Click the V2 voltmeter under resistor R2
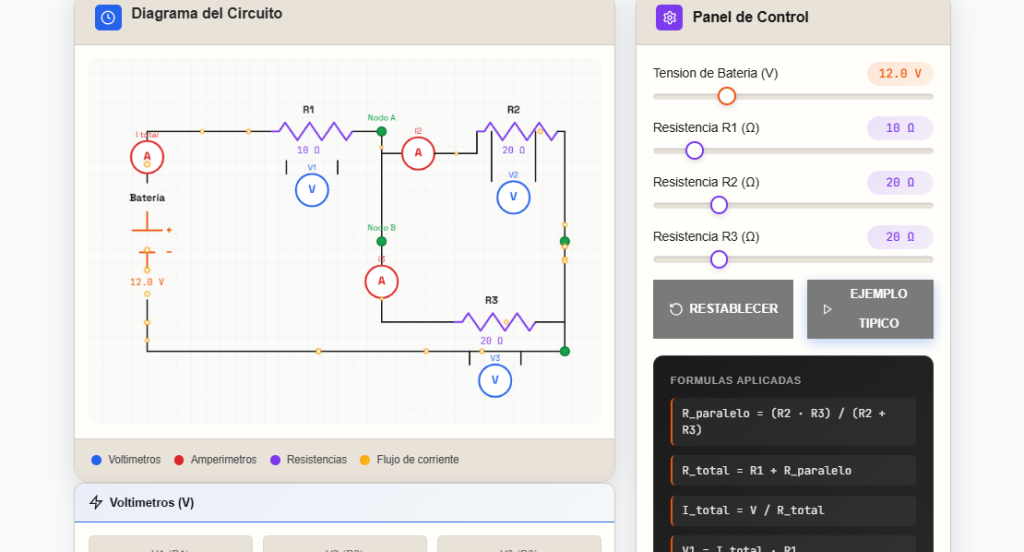Viewport: 1024px width, 552px height. 513,197
